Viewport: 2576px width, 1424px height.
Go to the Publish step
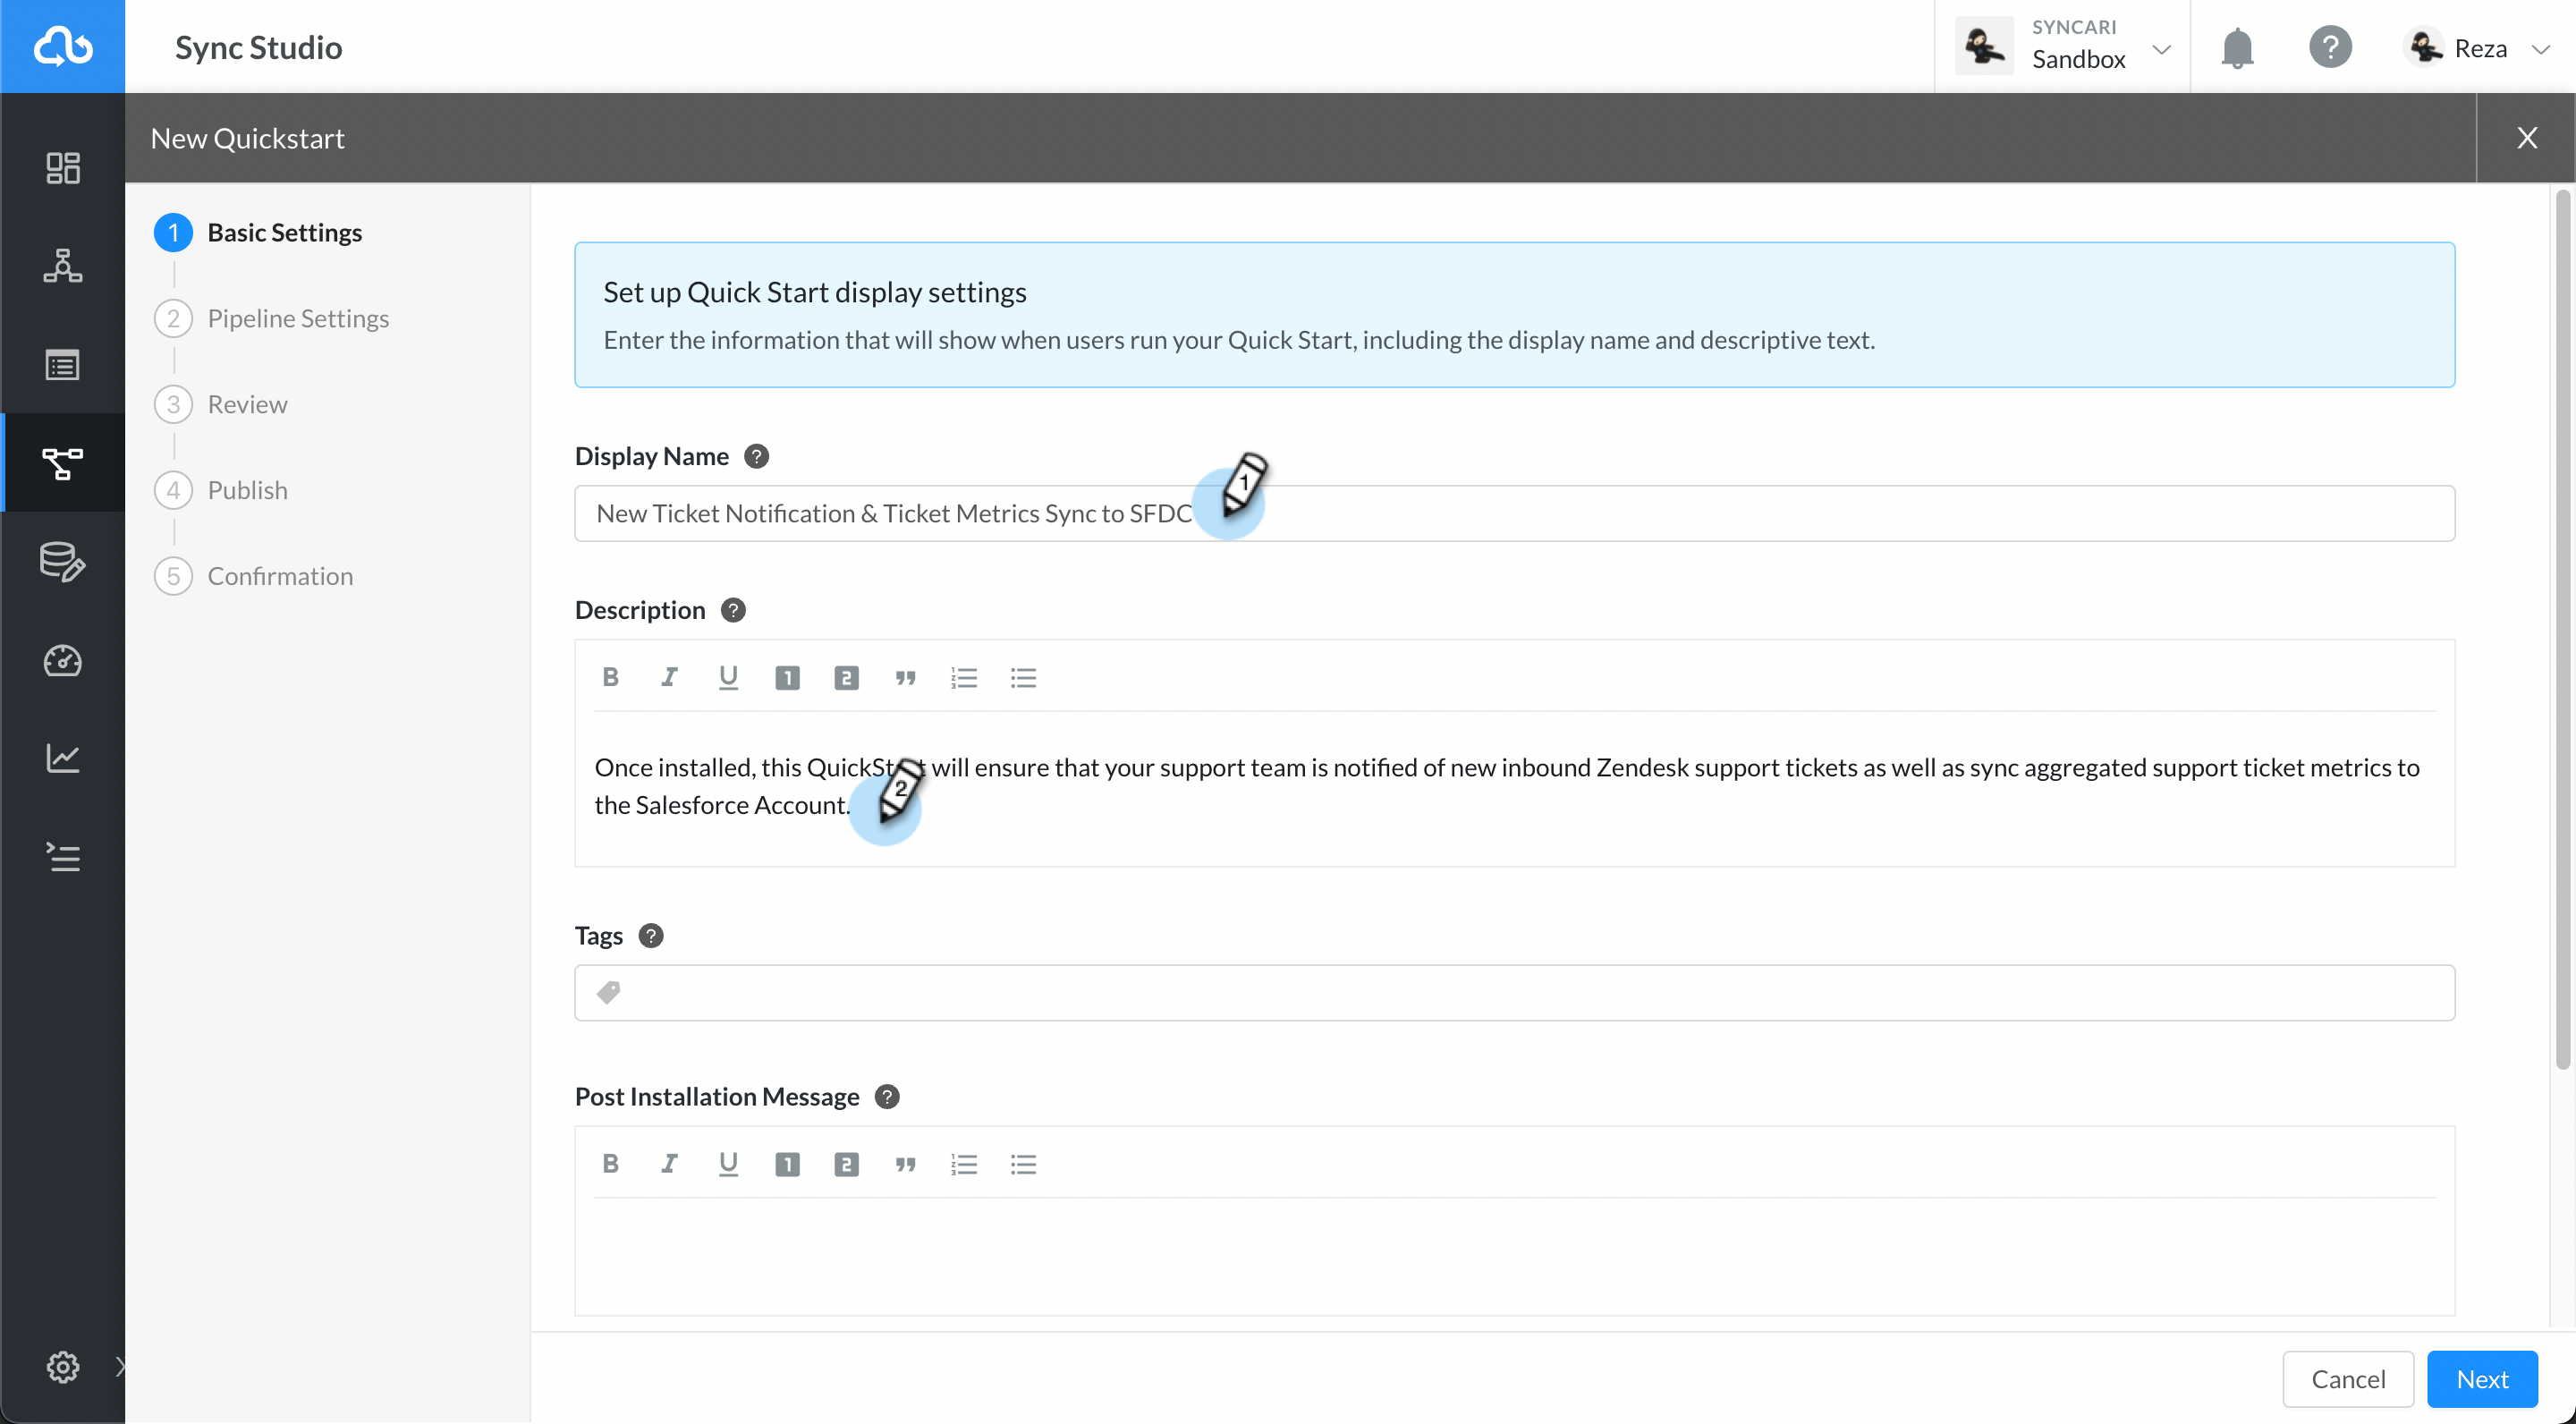pos(248,489)
